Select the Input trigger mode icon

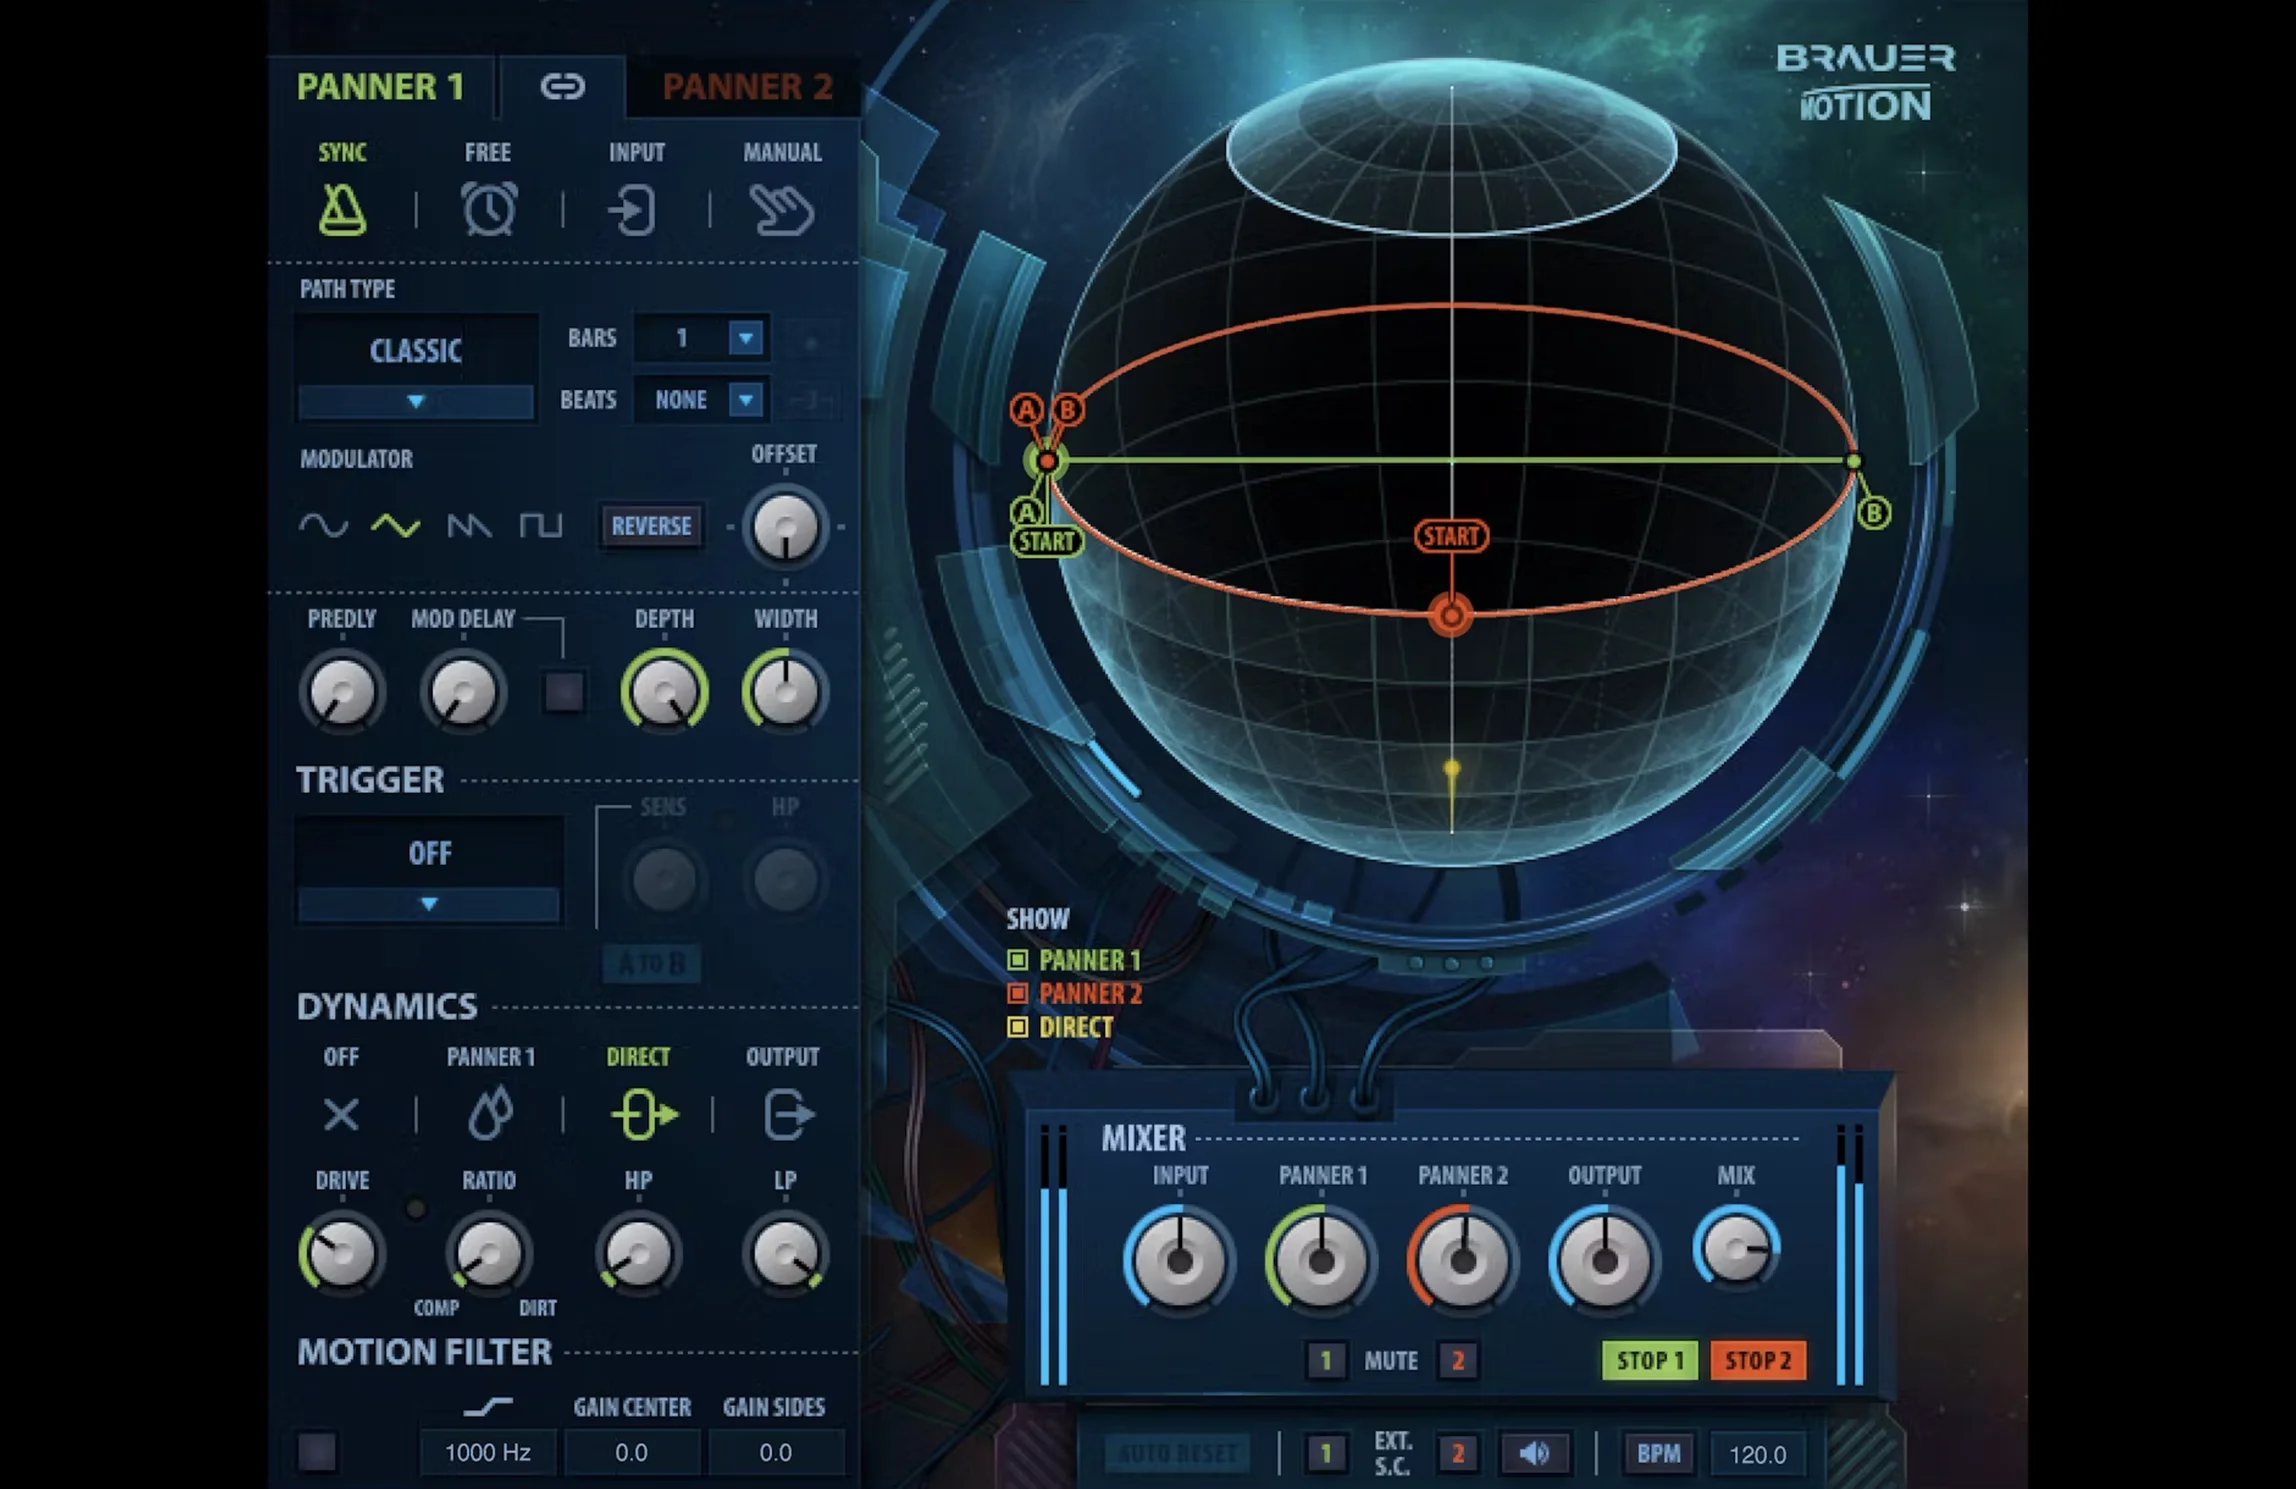coord(633,210)
